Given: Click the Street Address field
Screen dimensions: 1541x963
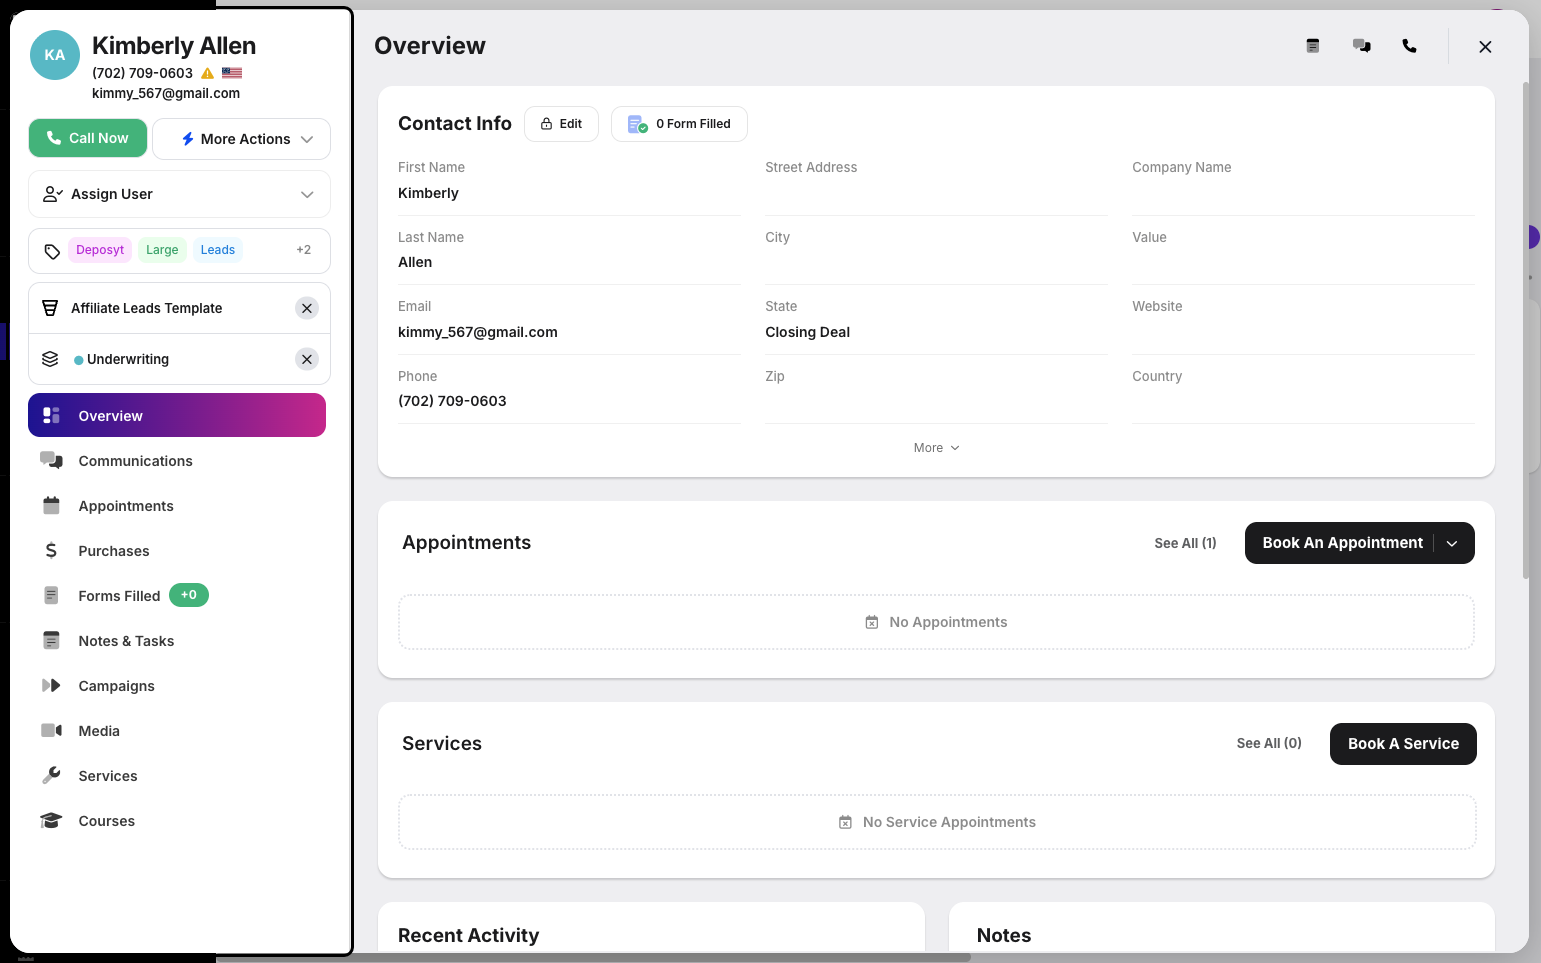Looking at the screenshot, I should tap(936, 186).
